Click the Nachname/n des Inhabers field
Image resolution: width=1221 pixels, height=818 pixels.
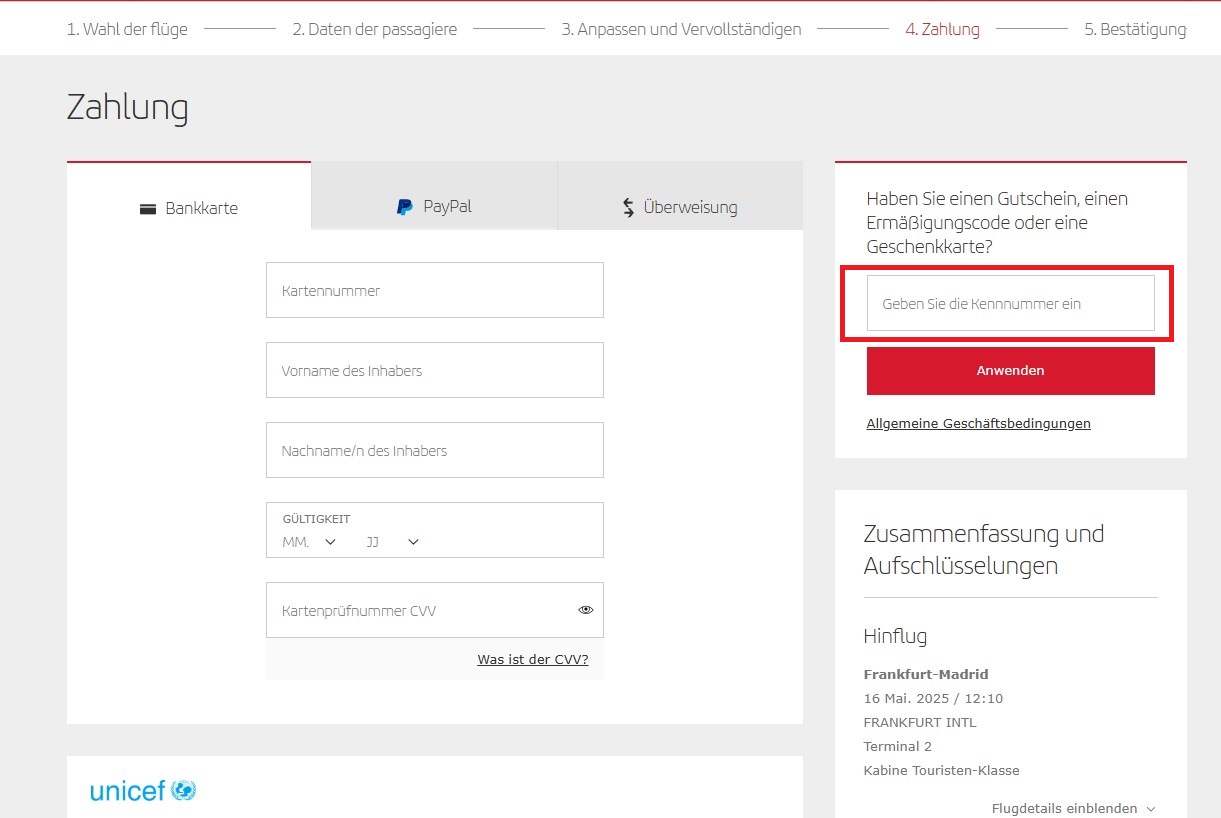[434, 451]
